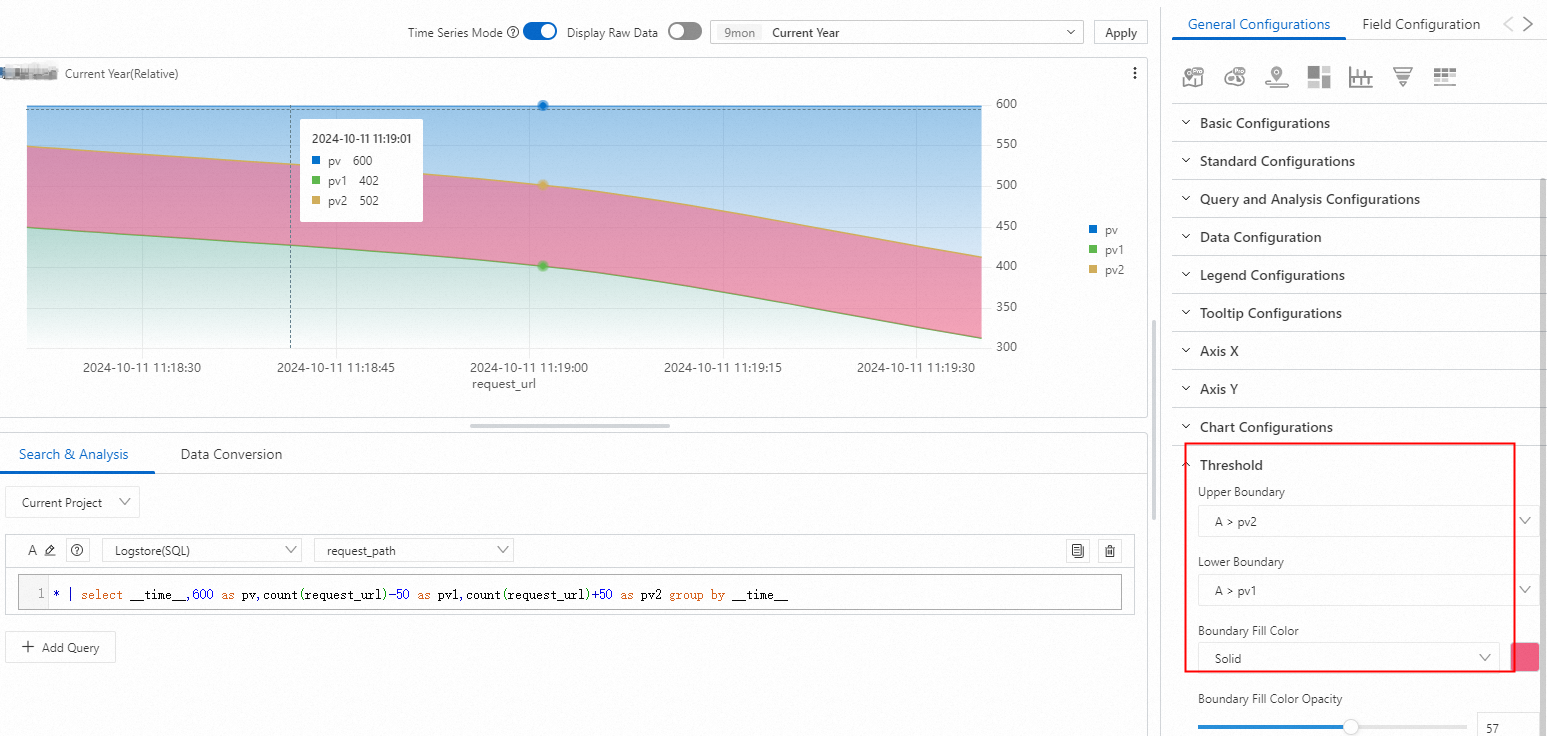1547x736 pixels.
Task: Expand the Chart Configurations section
Action: coord(1360,427)
